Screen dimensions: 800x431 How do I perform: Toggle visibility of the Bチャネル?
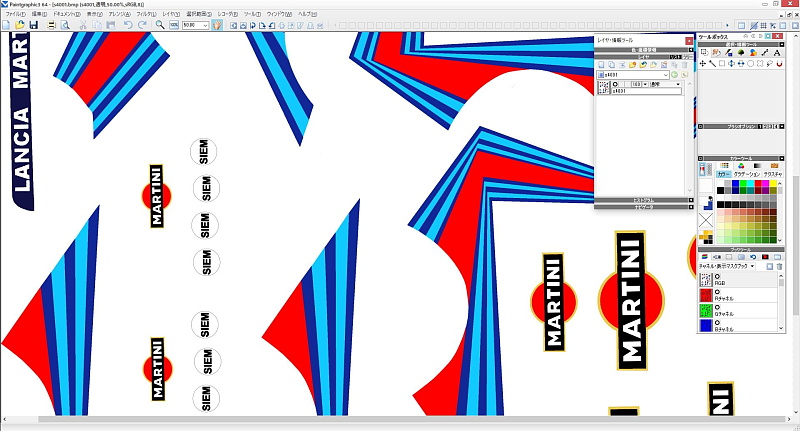tap(718, 322)
